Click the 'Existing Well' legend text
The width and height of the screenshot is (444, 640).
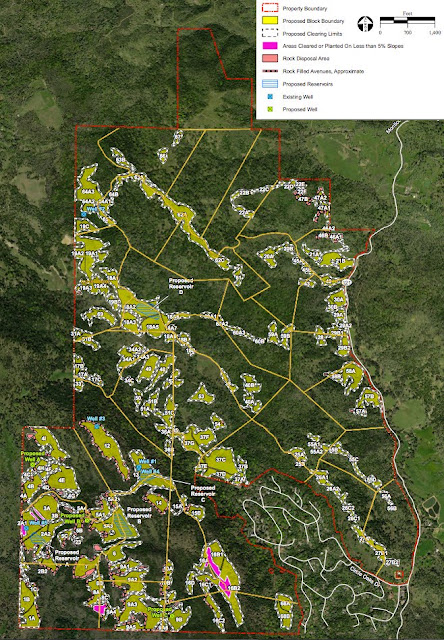coord(297,97)
